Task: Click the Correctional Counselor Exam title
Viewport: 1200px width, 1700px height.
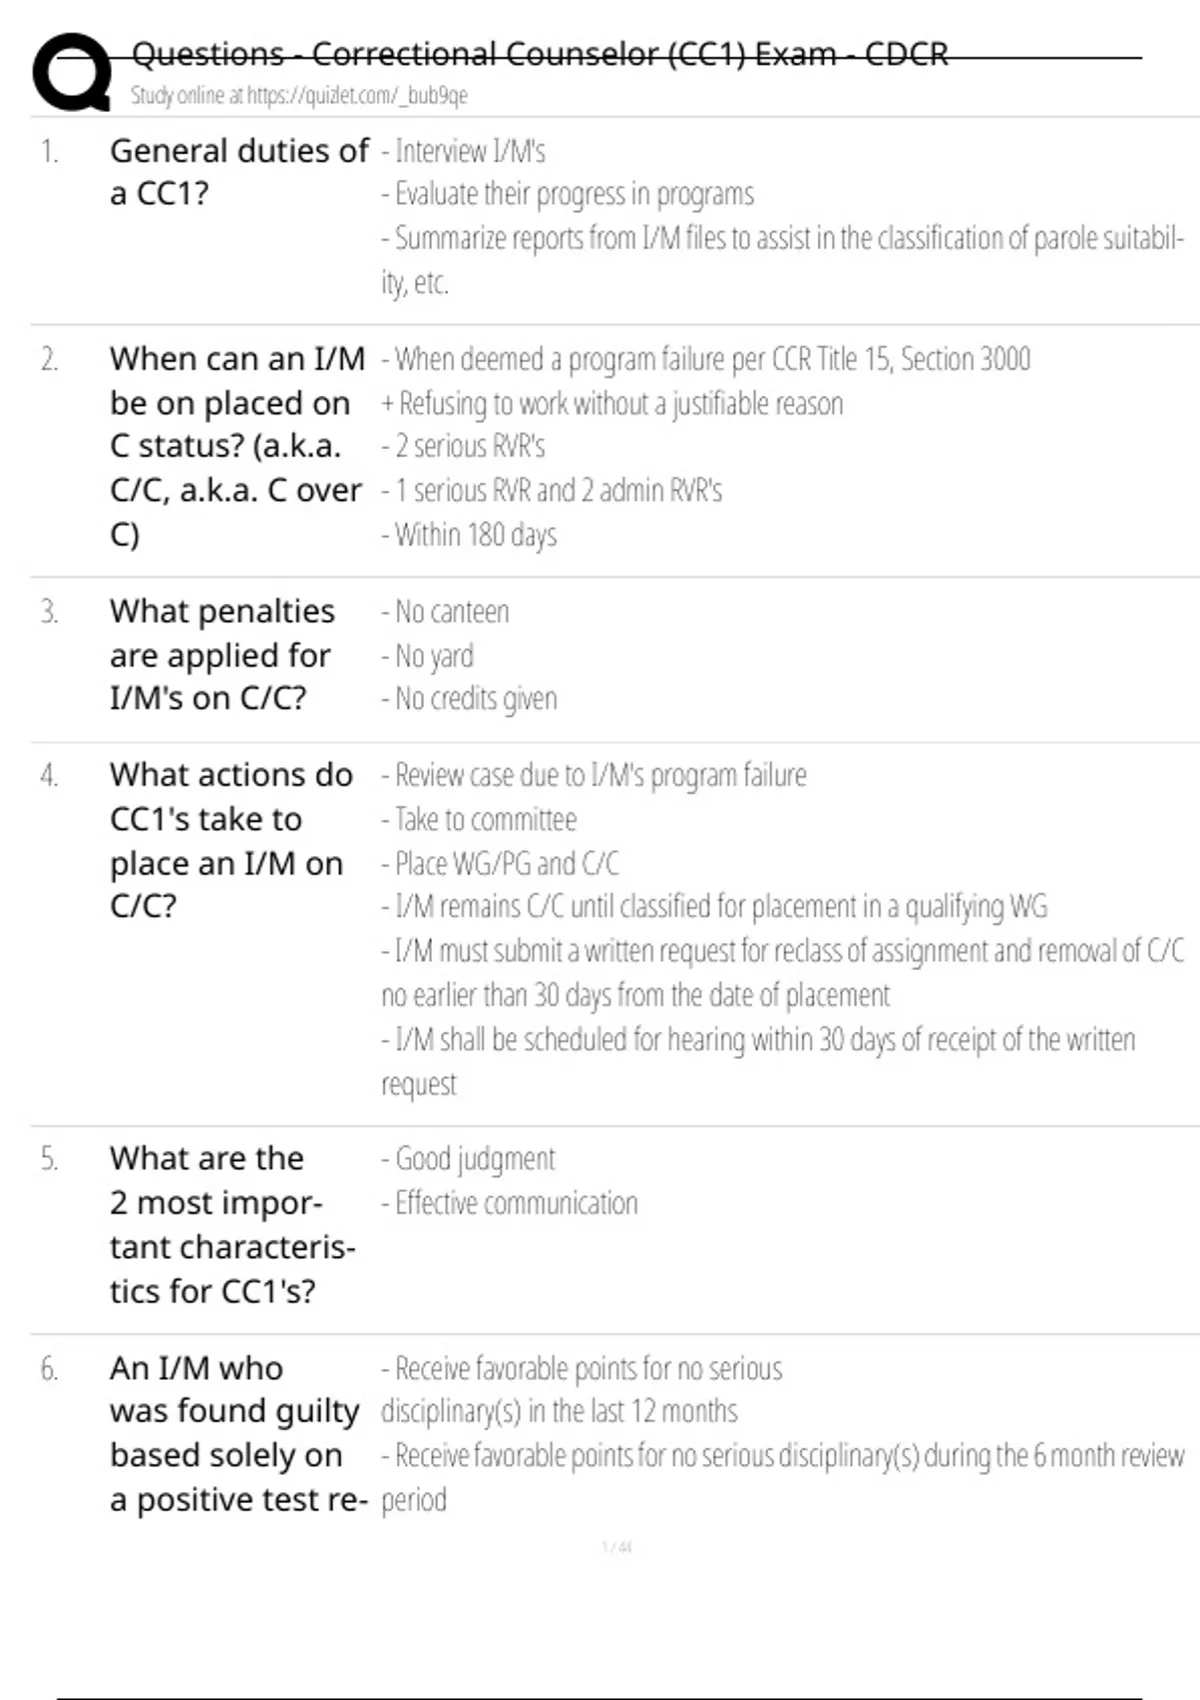Action: 540,54
